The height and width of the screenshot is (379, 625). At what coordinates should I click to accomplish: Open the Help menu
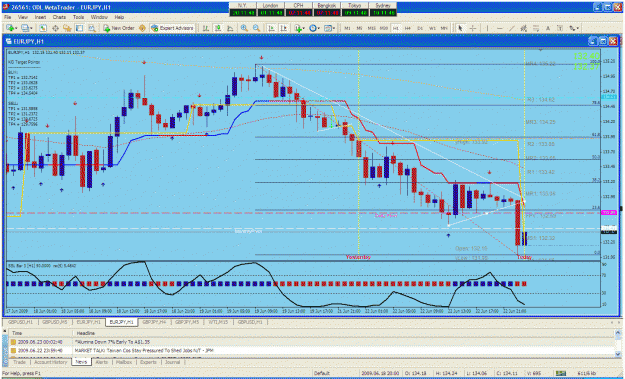[119, 18]
